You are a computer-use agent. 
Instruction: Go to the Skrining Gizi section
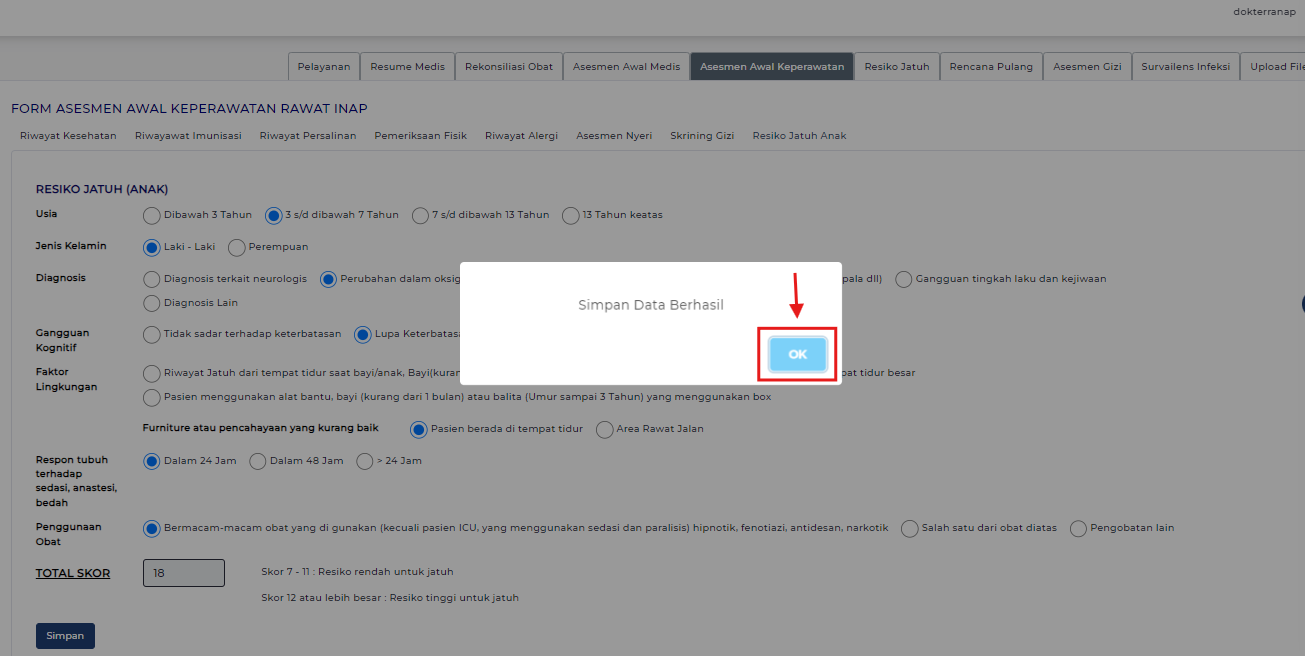coord(702,136)
